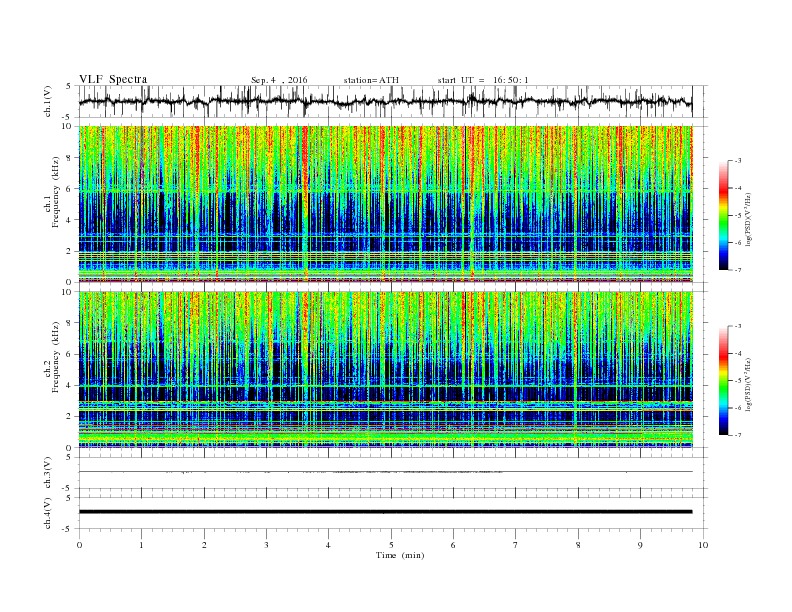Click the "2" kHz tick of ch.1 spectrogram
The height and width of the screenshot is (612, 792).
coord(71,251)
